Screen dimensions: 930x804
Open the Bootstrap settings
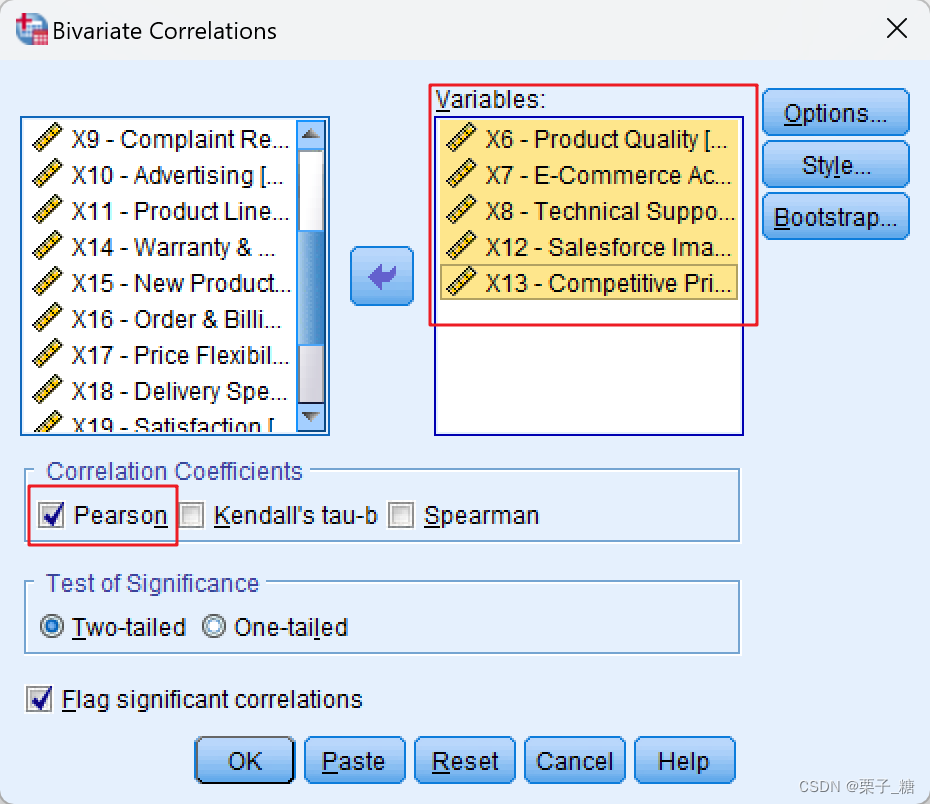coord(835,216)
